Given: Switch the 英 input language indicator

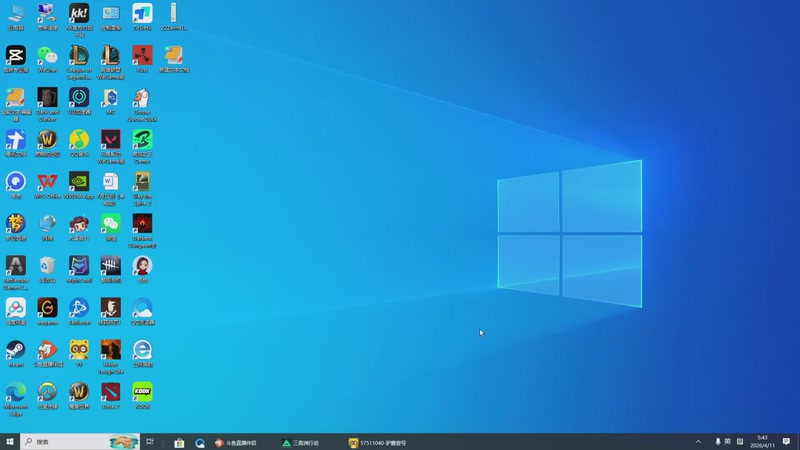Looking at the screenshot, I should point(728,442).
